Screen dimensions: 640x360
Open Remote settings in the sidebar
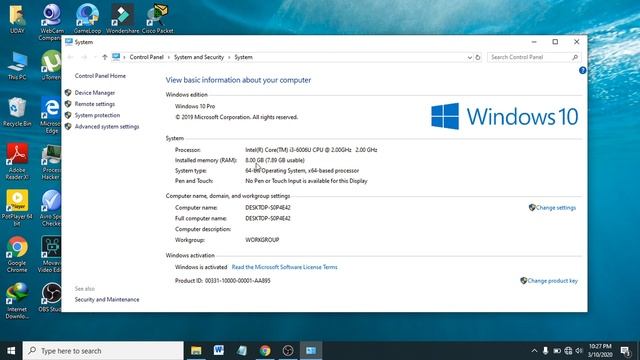coord(95,104)
